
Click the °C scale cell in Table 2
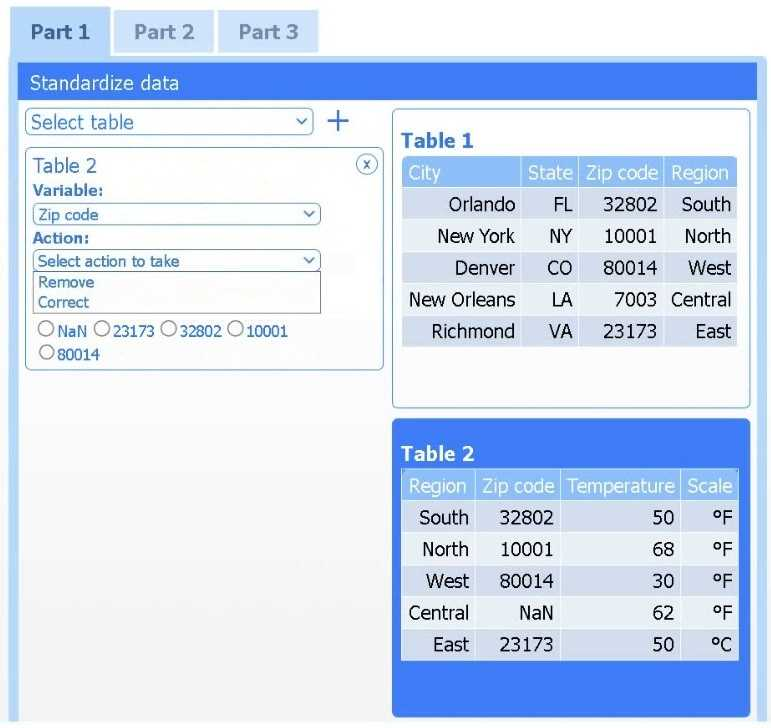[709, 645]
